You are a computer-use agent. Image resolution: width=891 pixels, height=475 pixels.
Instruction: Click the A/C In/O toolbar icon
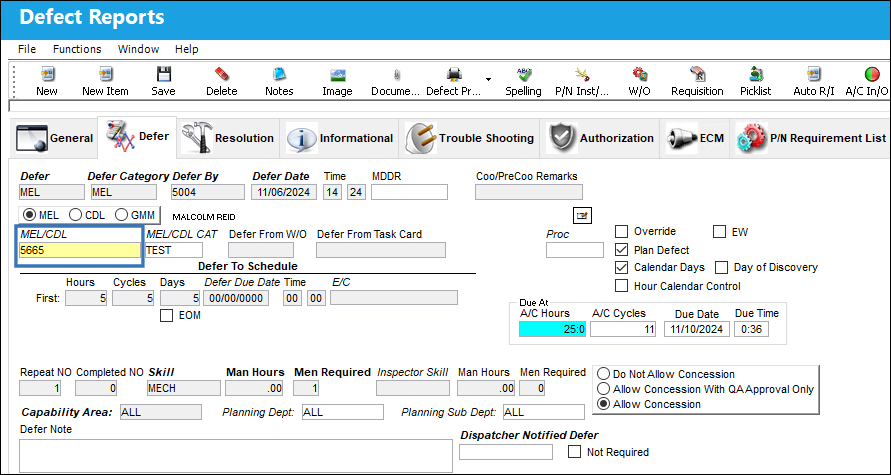[x=871, y=74]
